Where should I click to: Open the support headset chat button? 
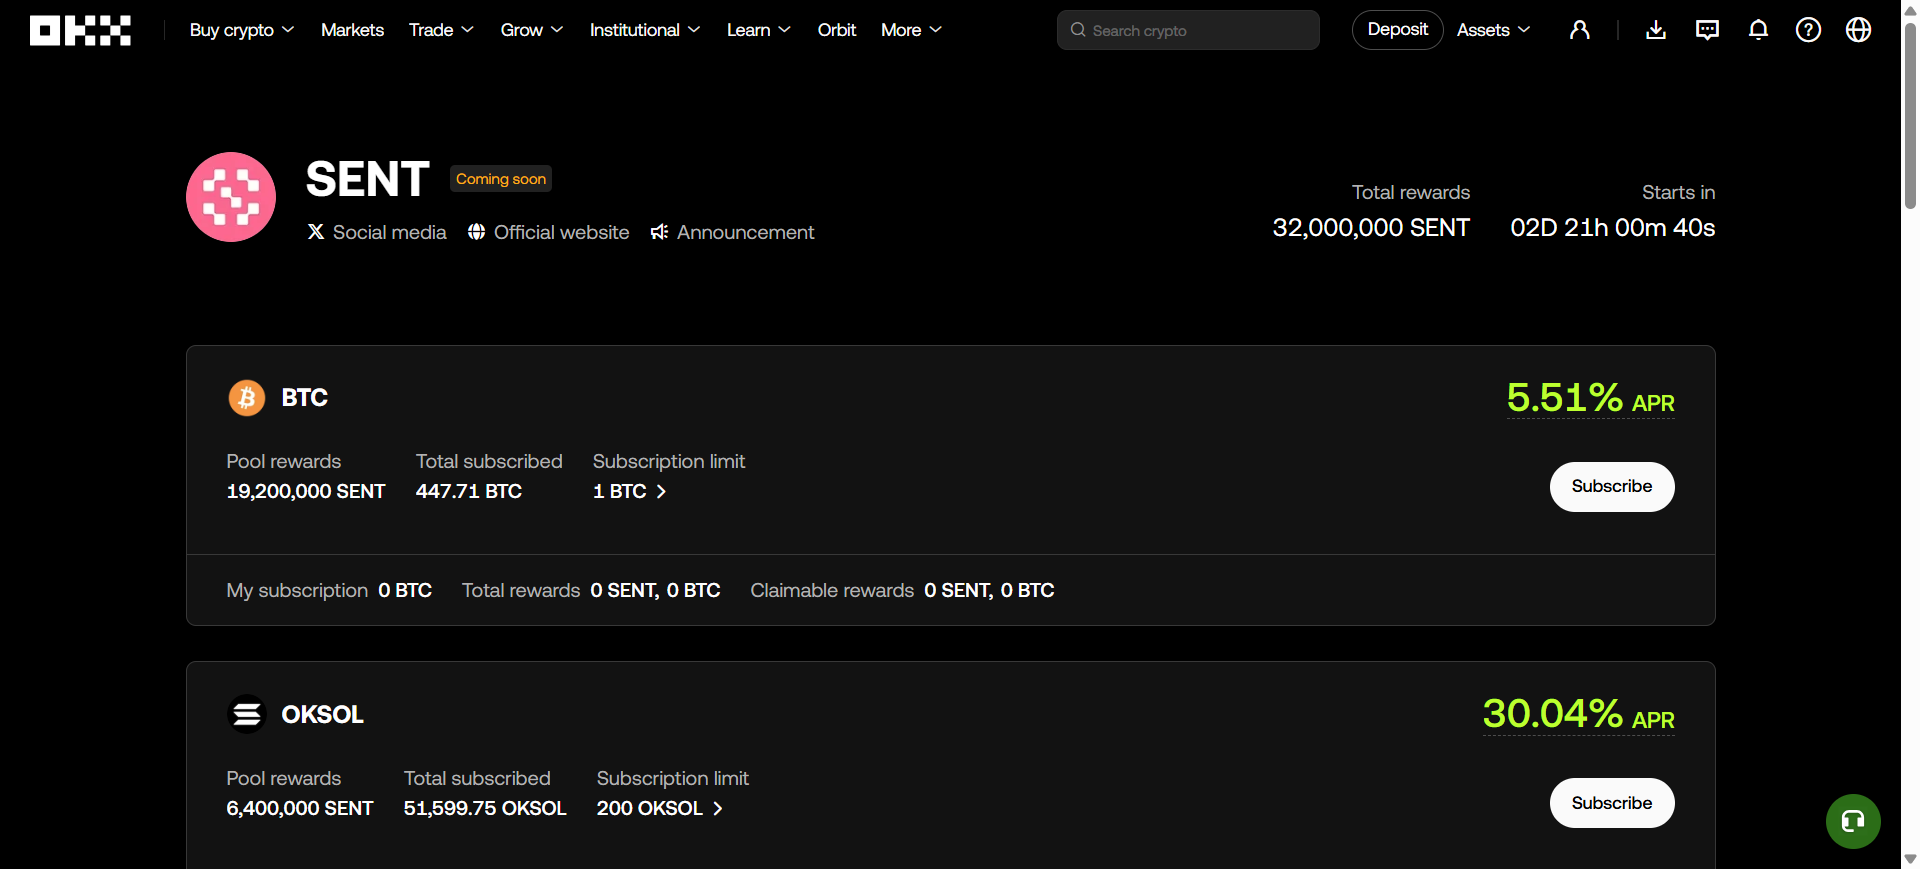(x=1853, y=821)
